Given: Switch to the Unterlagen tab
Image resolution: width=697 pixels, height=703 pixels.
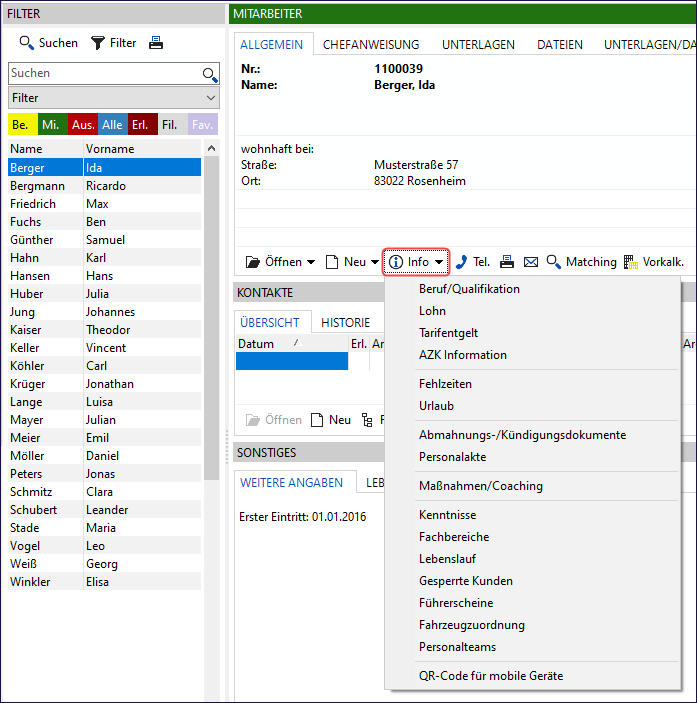Looking at the screenshot, I should point(478,45).
